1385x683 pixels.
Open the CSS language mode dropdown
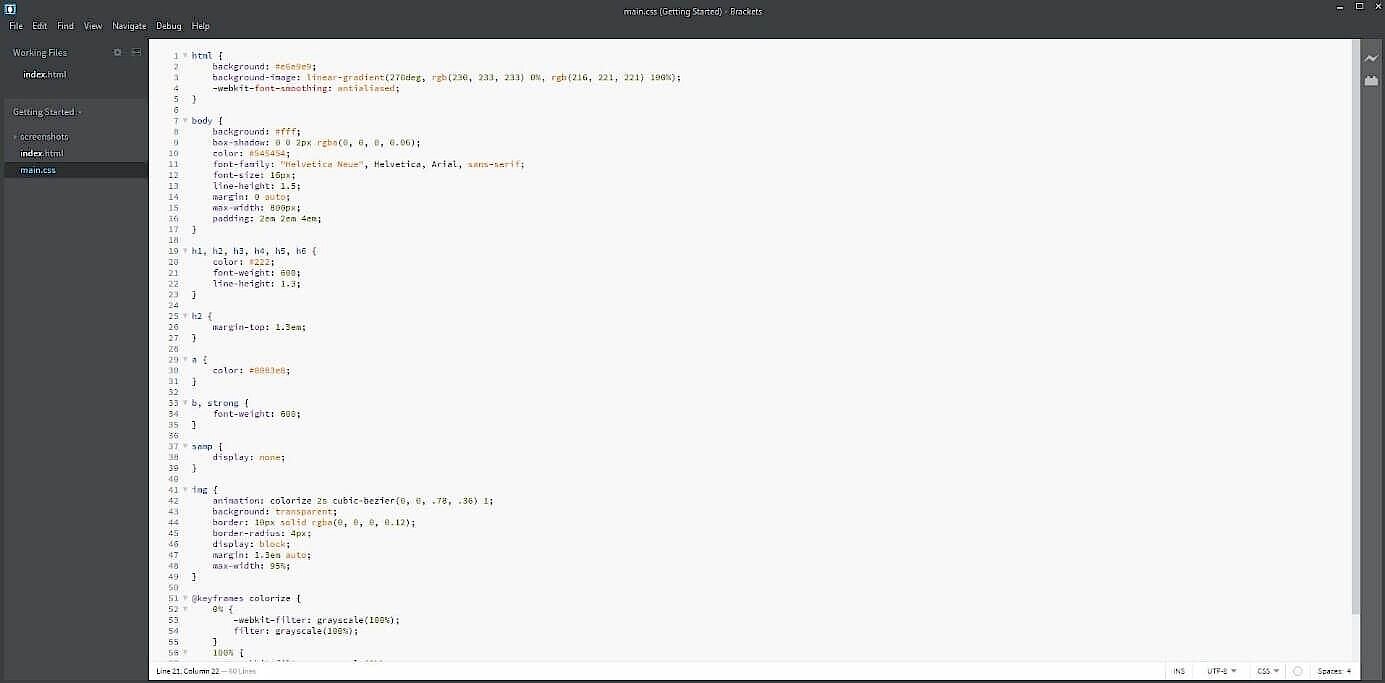(x=1266, y=671)
